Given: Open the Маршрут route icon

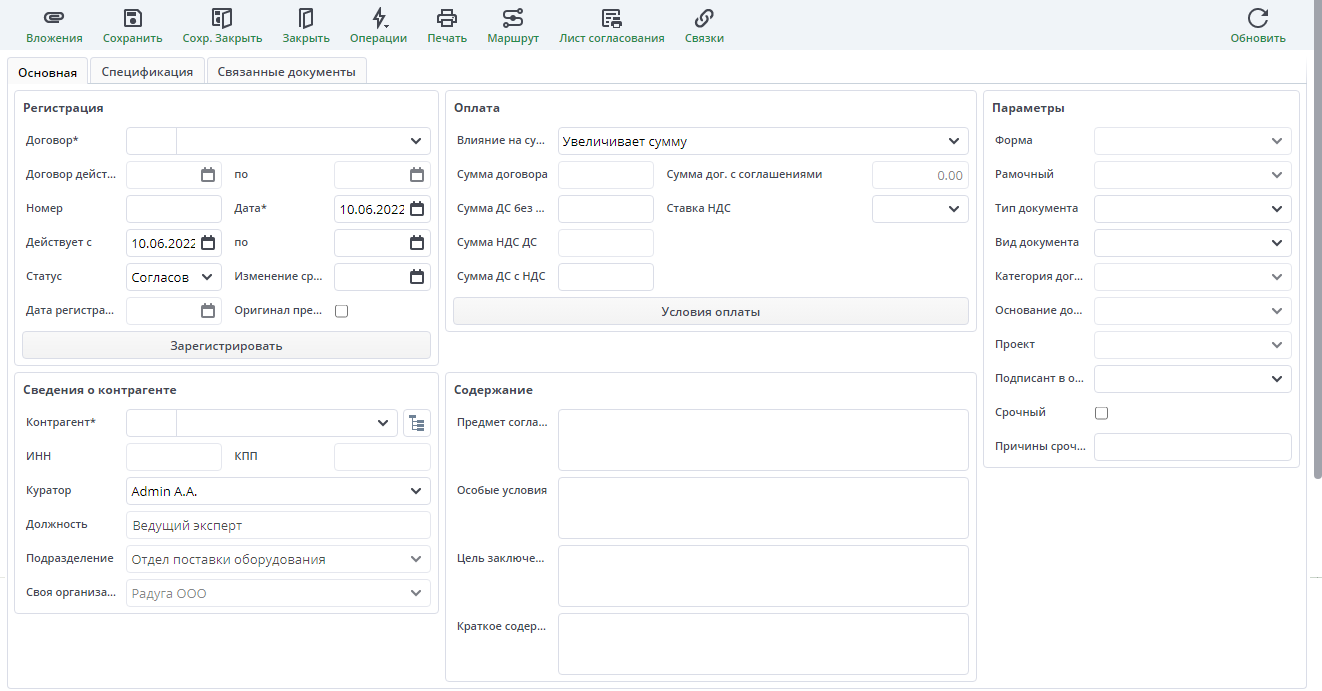Looking at the screenshot, I should (513, 18).
